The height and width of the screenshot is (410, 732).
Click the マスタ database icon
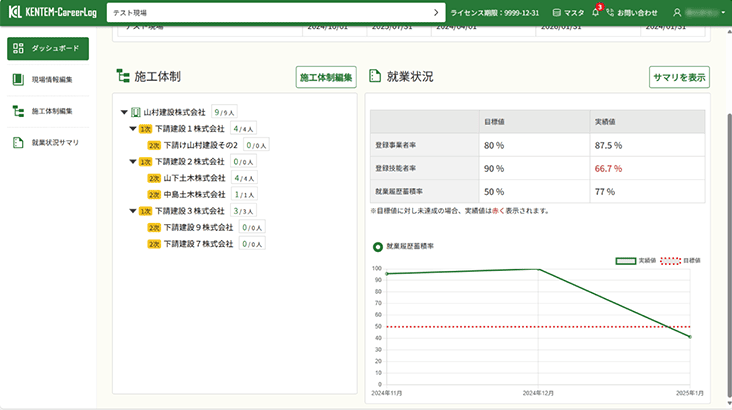(x=558, y=12)
